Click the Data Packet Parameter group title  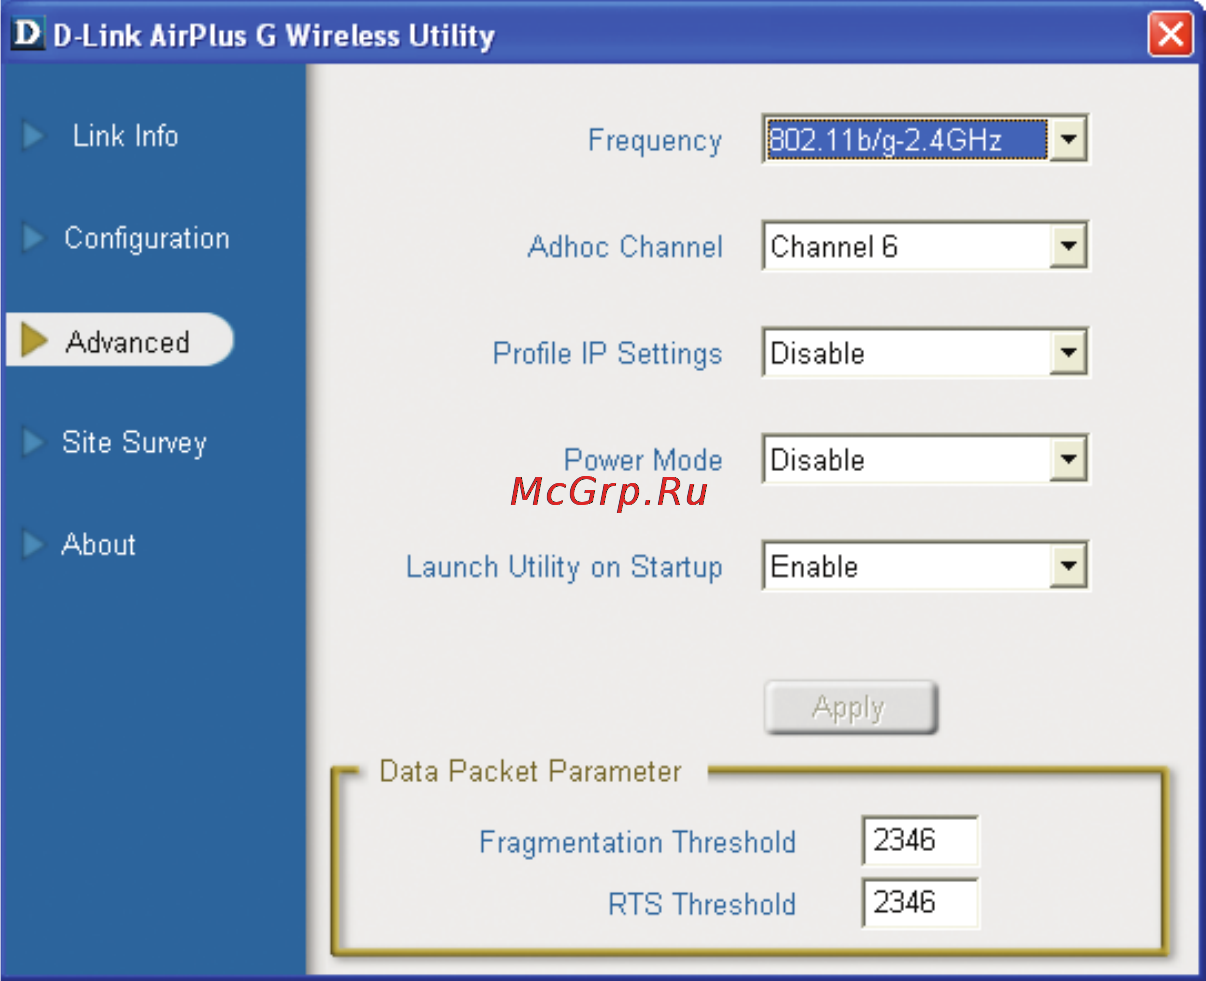pos(530,772)
